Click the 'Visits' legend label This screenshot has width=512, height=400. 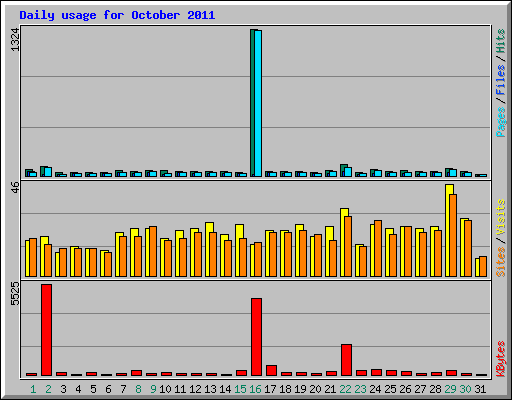[x=500, y=217]
